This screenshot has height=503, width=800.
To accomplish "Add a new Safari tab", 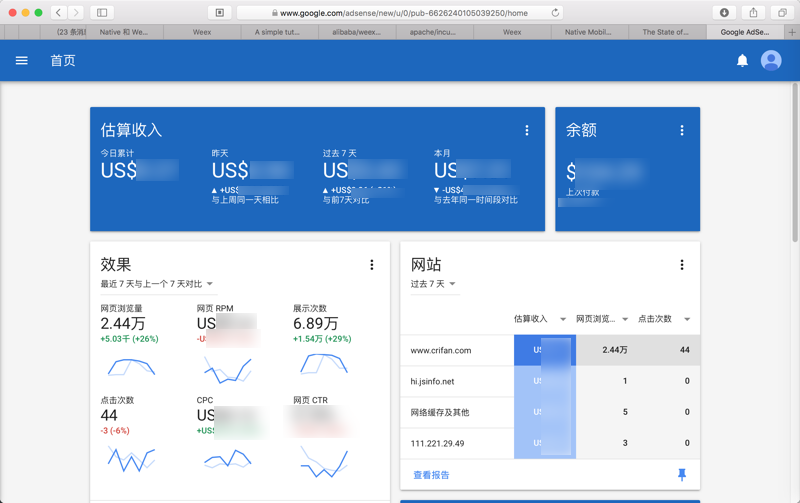I will point(792,32).
